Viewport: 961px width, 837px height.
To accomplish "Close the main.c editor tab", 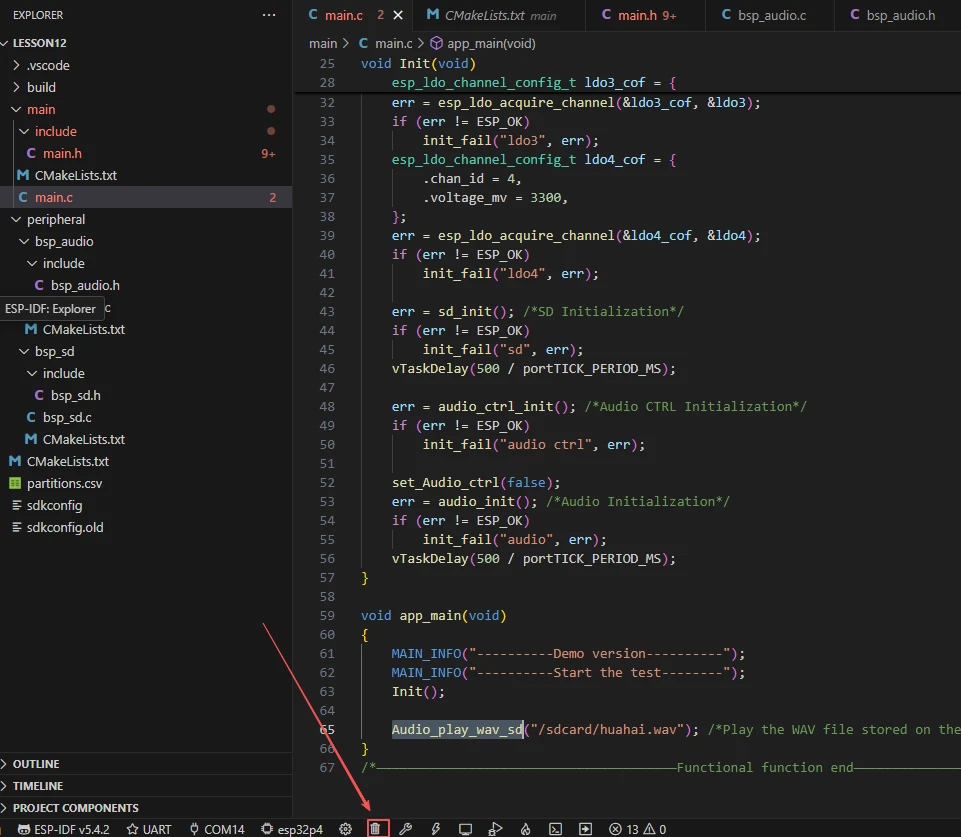I will pos(399,15).
